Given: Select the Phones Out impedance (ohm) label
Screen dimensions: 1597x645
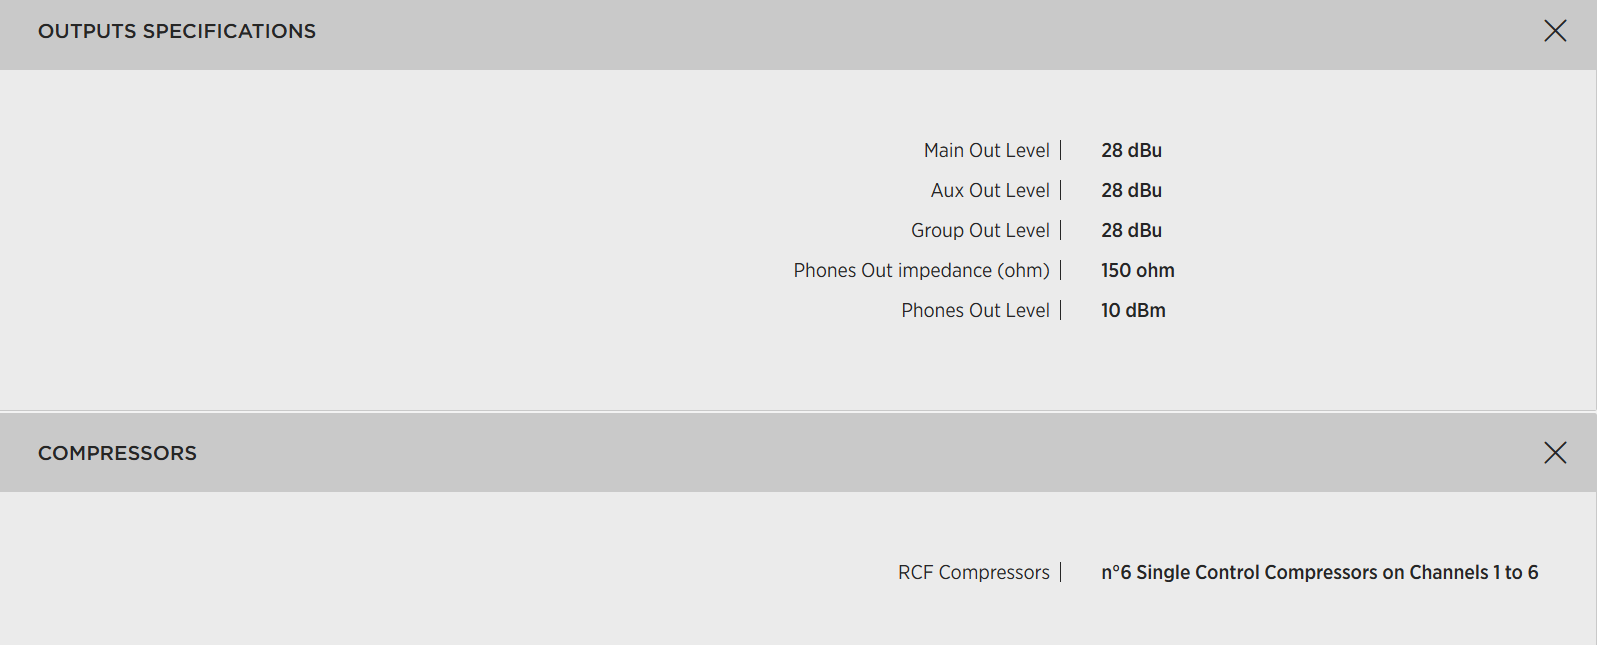Looking at the screenshot, I should [x=921, y=270].
